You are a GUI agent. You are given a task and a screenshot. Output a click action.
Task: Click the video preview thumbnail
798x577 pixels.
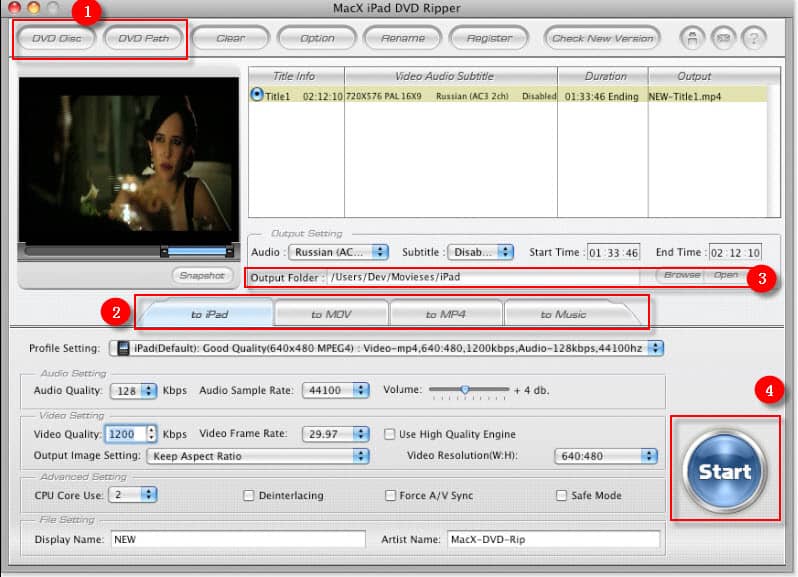pos(129,160)
